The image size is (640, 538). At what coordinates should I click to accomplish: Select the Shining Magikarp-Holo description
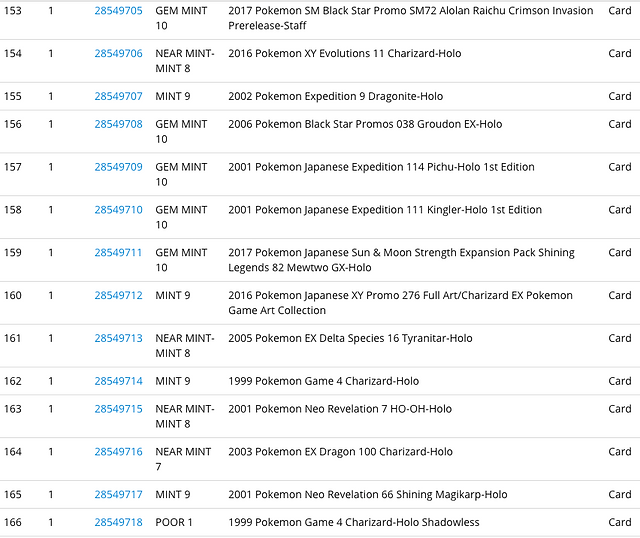click(x=368, y=495)
